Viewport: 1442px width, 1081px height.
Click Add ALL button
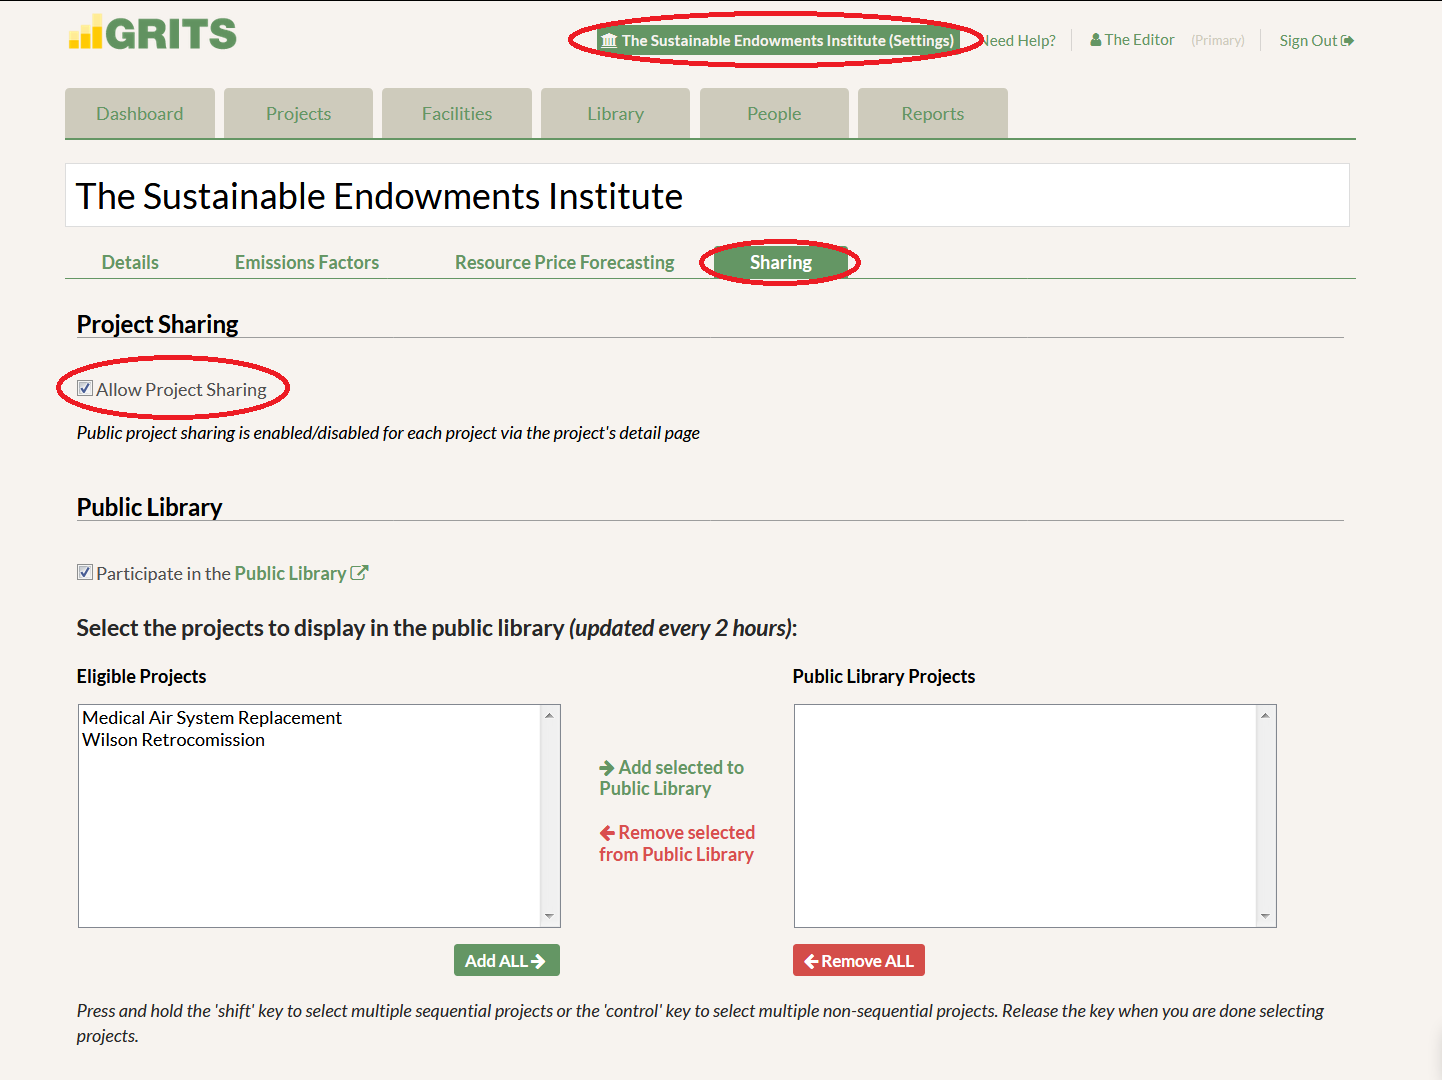click(x=506, y=960)
